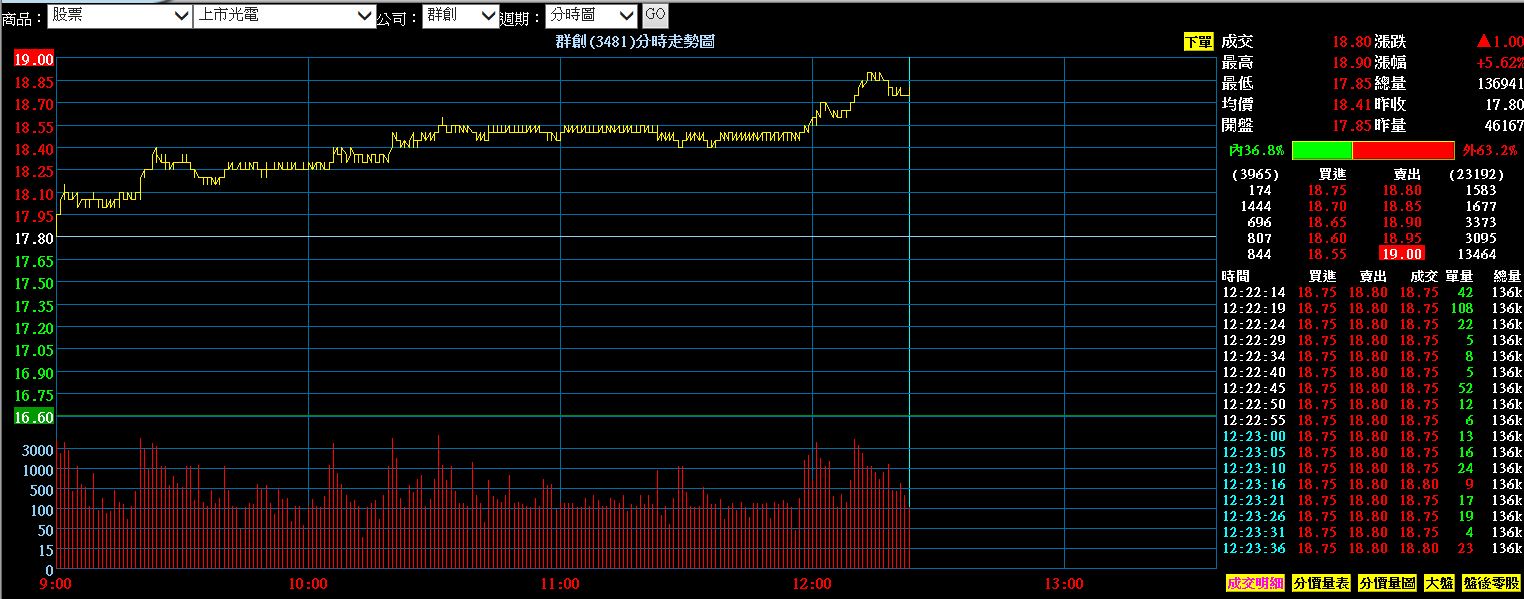
Task: Click the 11:00 time axis label
Action: point(559,583)
